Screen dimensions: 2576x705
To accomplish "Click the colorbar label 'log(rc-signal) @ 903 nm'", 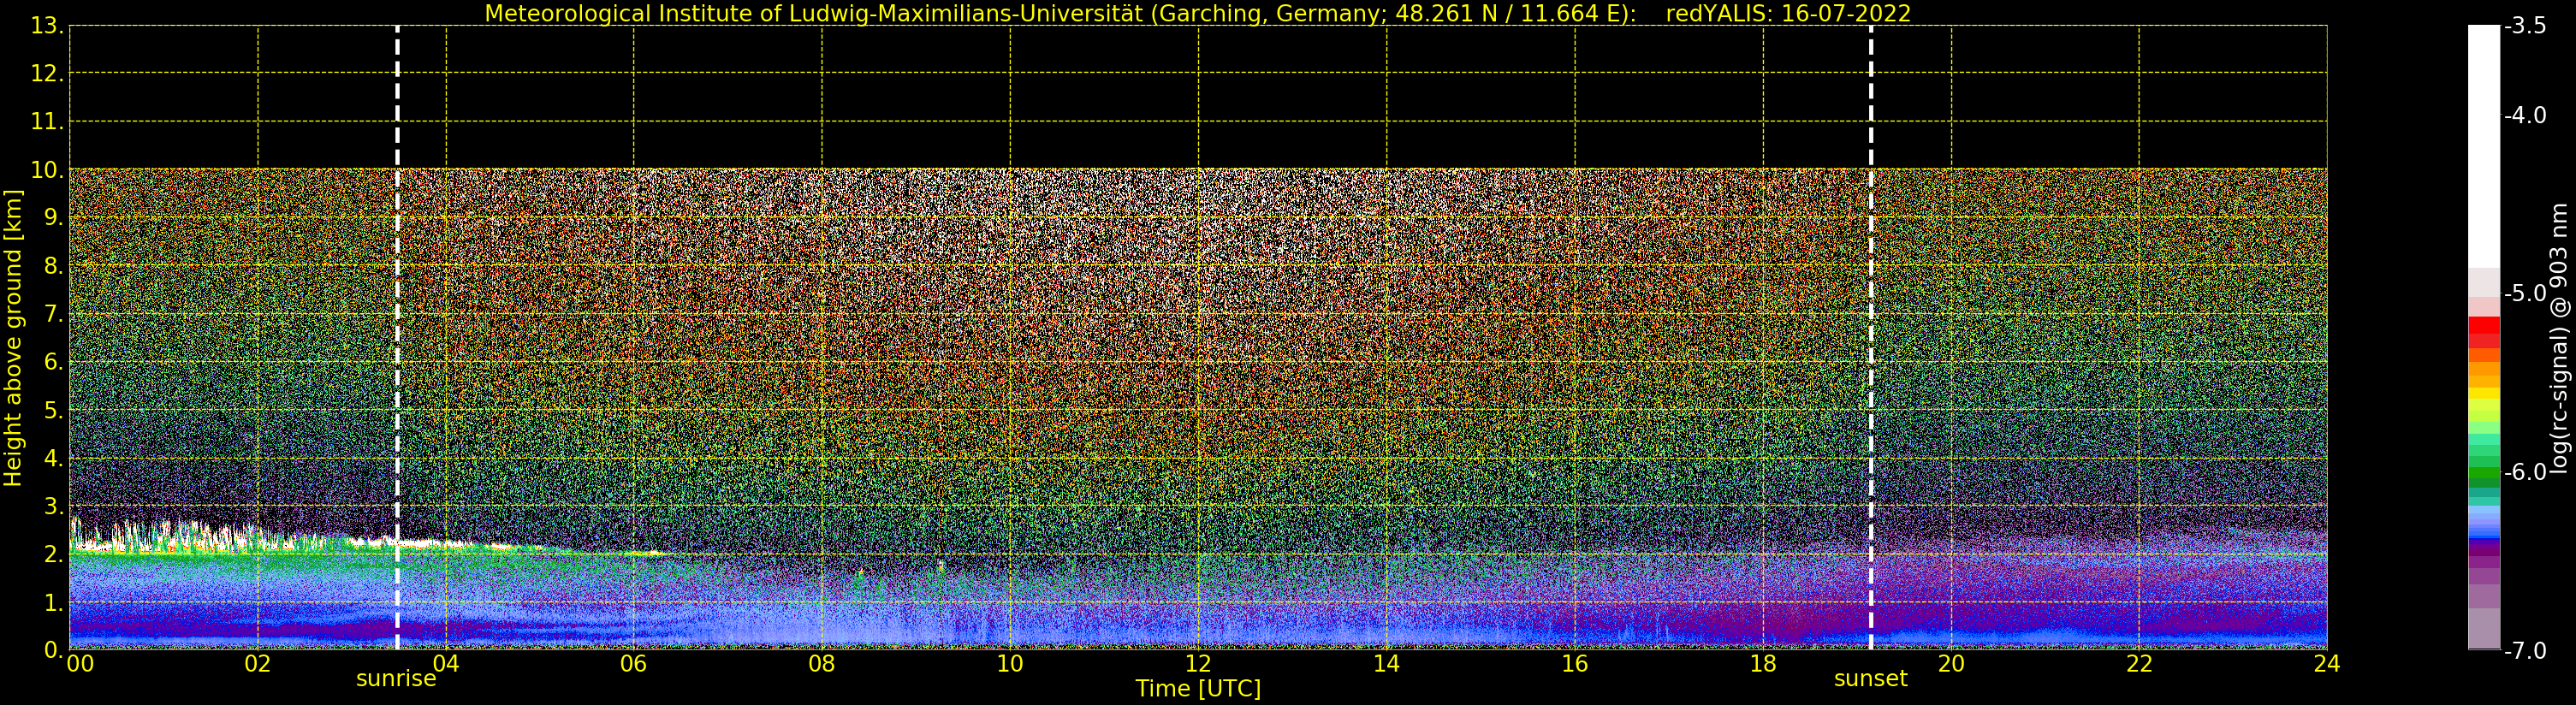I will (2559, 338).
